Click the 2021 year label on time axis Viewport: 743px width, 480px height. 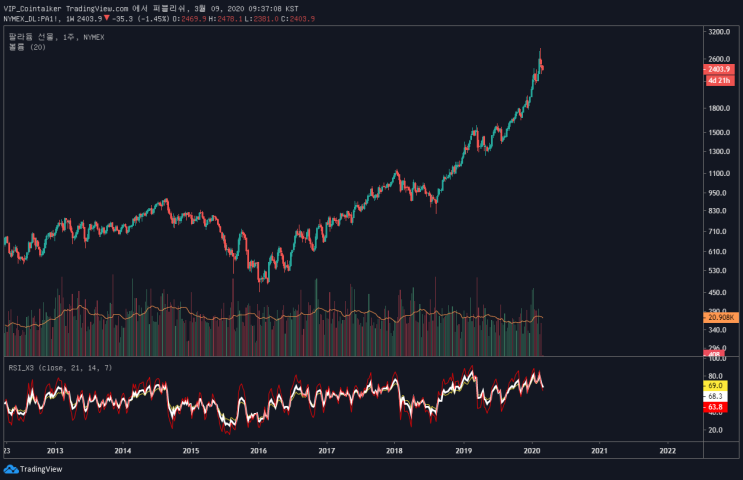599,451
